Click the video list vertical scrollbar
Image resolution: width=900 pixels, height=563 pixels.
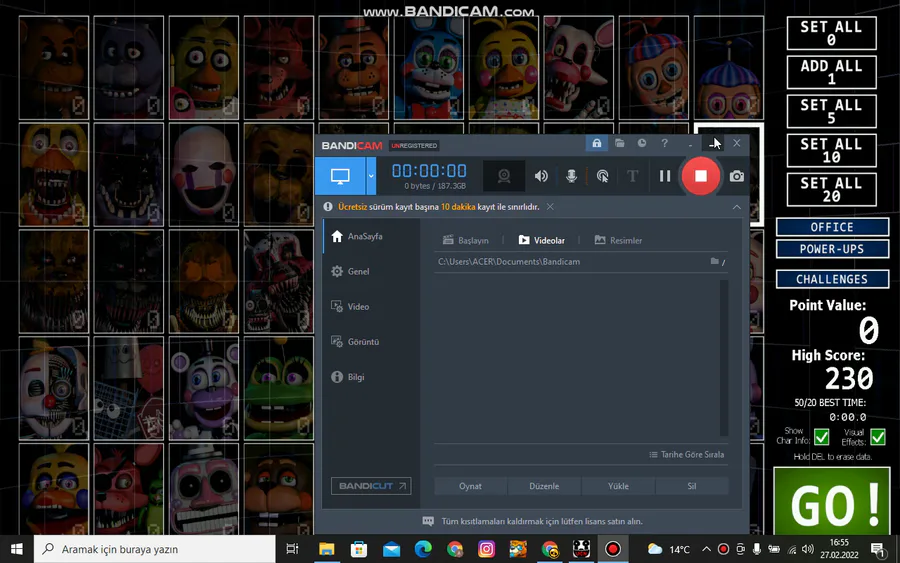click(x=724, y=358)
